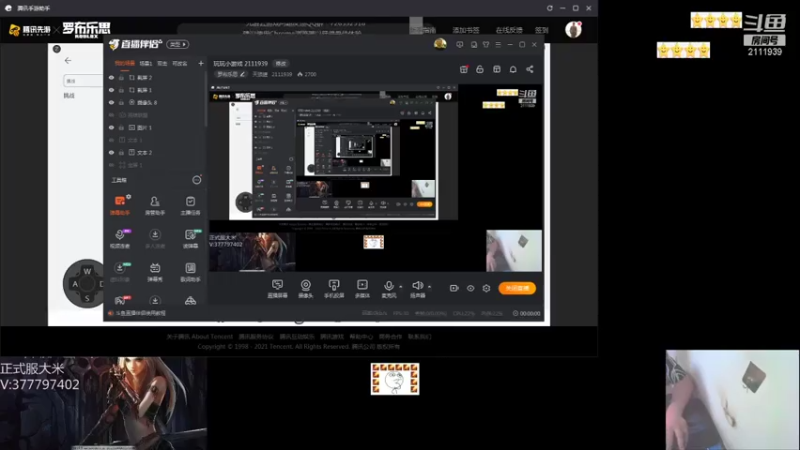Open the video co-stream microphone tool
800x450 pixels.
point(120,238)
